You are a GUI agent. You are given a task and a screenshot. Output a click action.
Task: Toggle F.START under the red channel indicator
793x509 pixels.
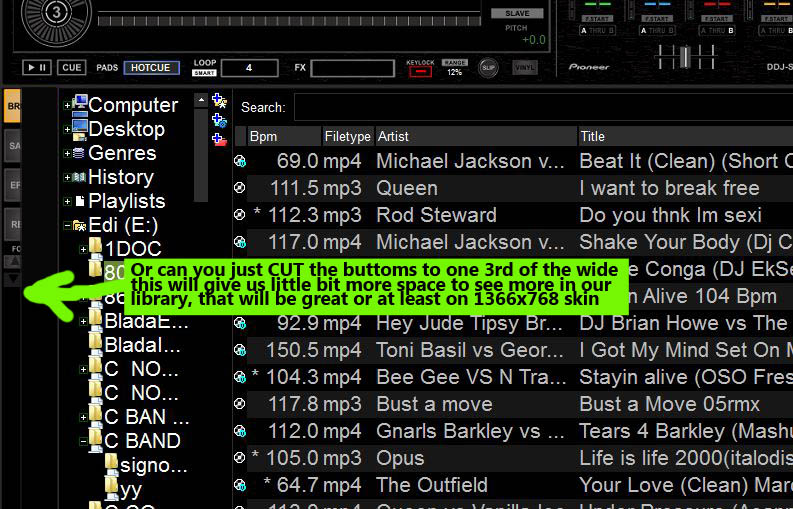717,19
